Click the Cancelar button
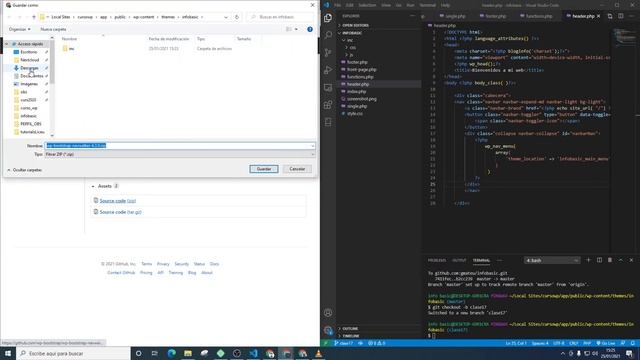This screenshot has height=360, width=640. click(x=297, y=169)
